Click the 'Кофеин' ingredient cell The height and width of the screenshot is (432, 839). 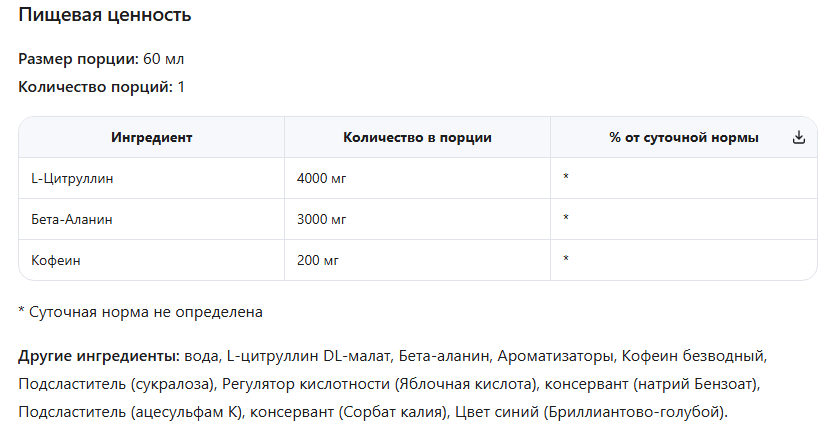(x=56, y=260)
